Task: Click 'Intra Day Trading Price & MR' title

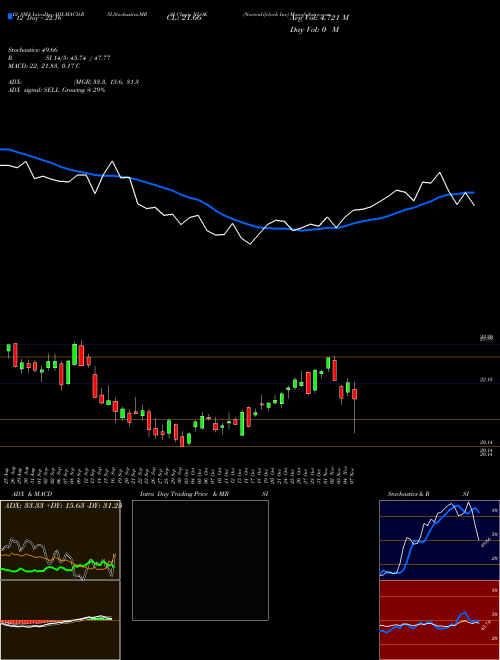Action: 184,494
